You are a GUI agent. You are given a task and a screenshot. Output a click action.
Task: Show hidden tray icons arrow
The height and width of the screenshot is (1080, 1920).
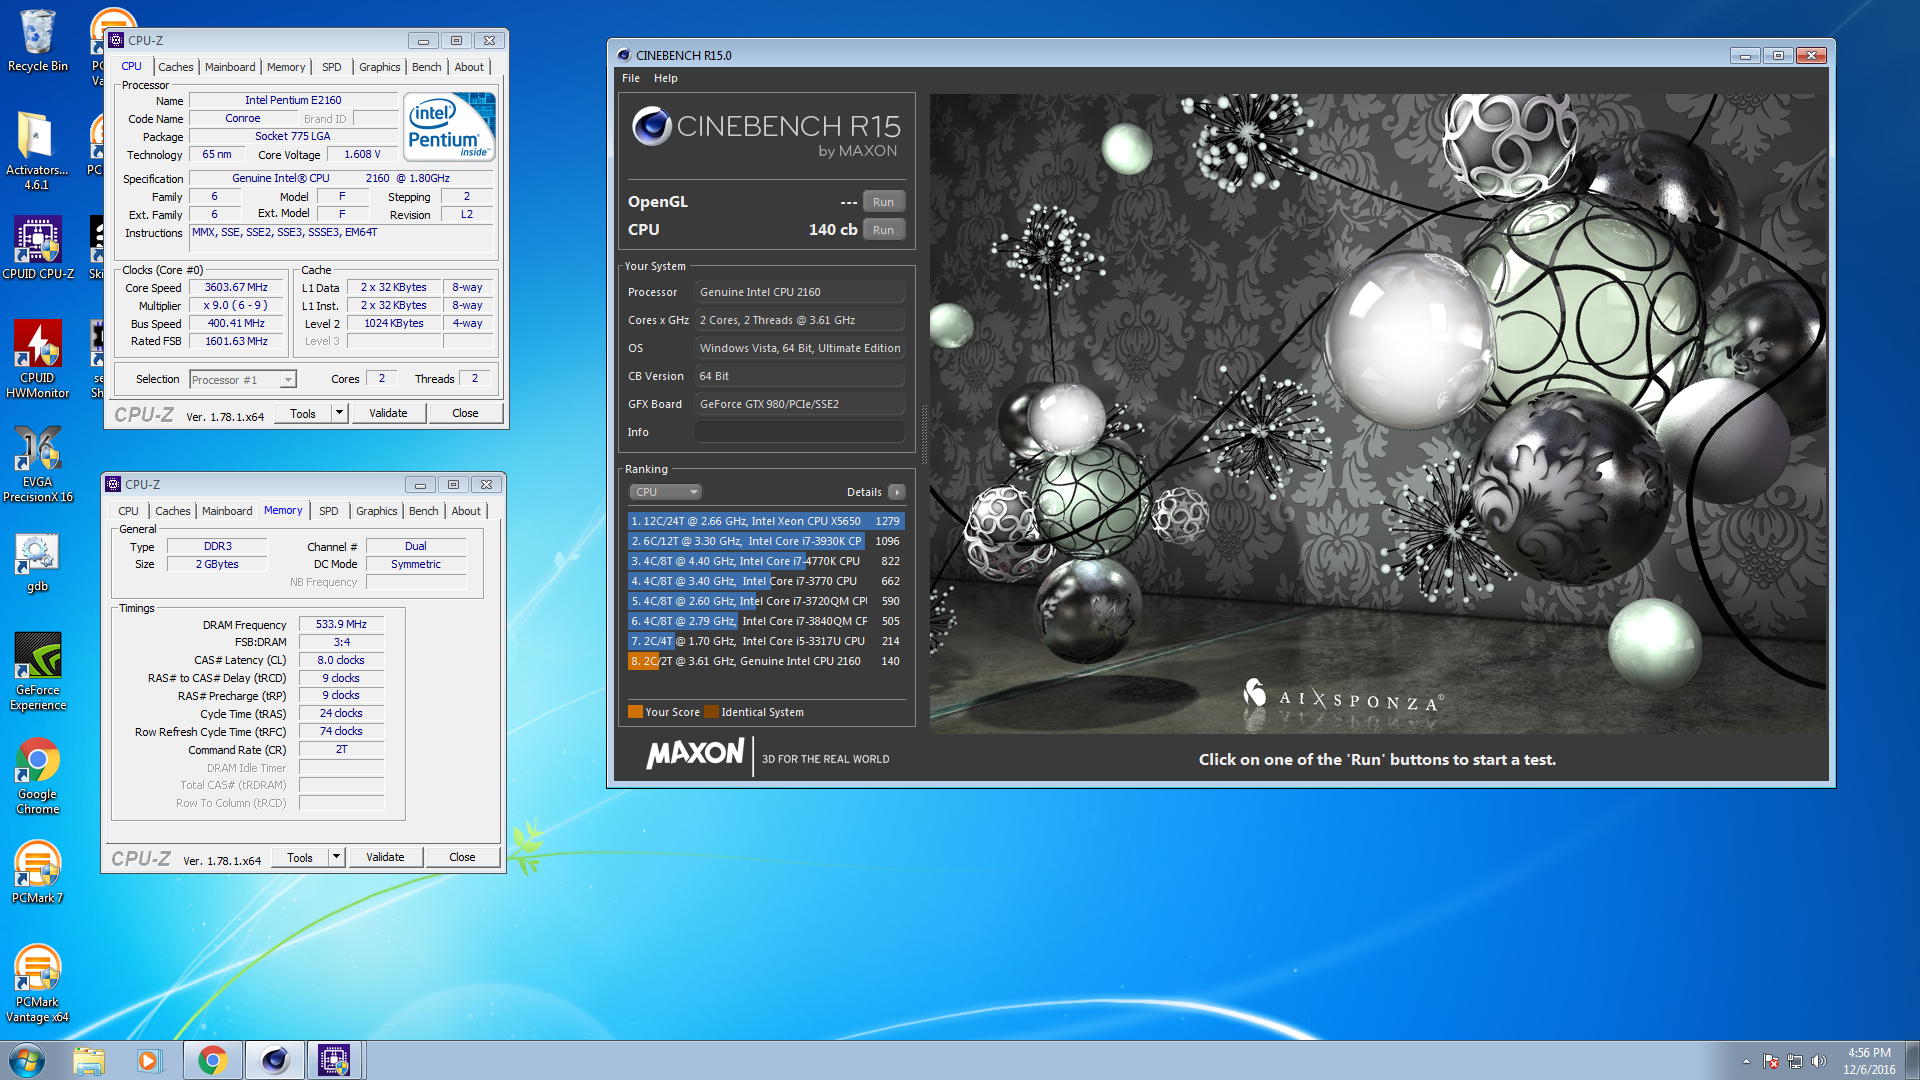click(x=1746, y=1061)
